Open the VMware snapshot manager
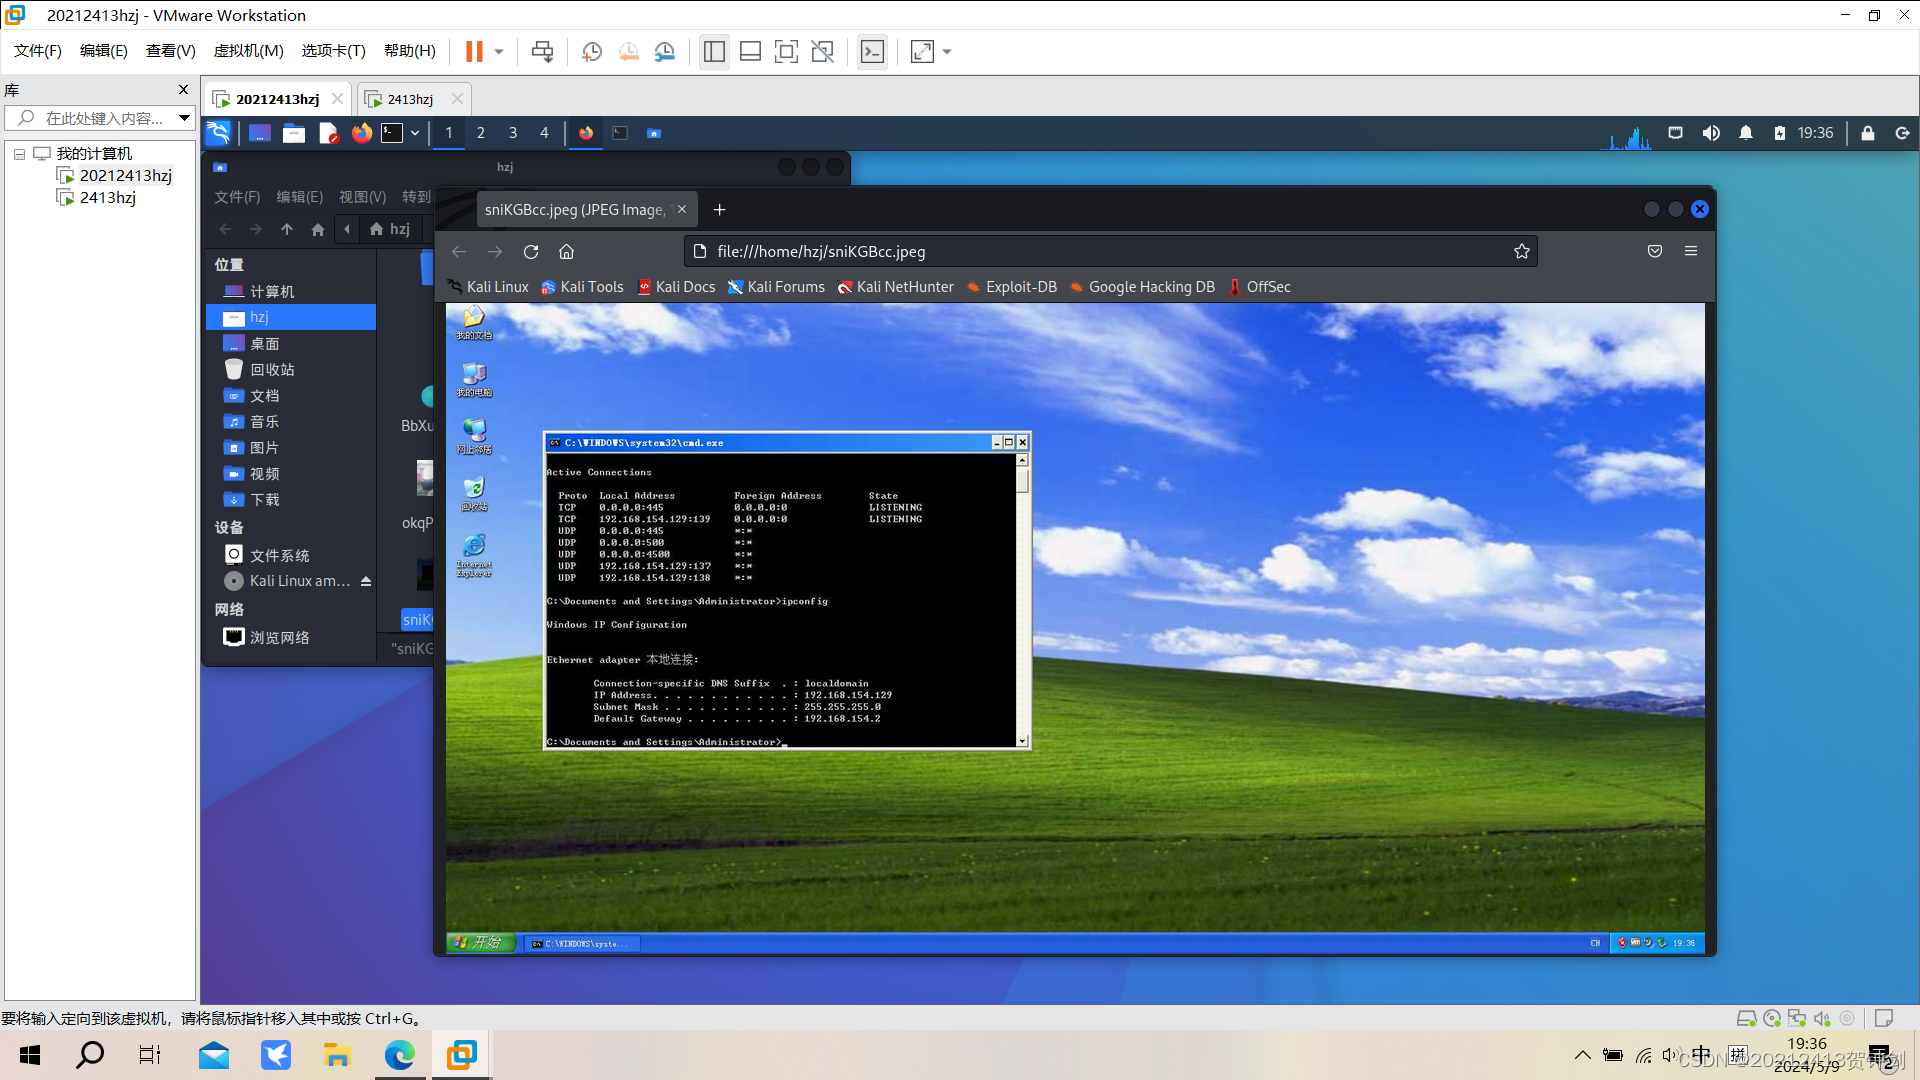This screenshot has height=1080, width=1920. point(665,51)
